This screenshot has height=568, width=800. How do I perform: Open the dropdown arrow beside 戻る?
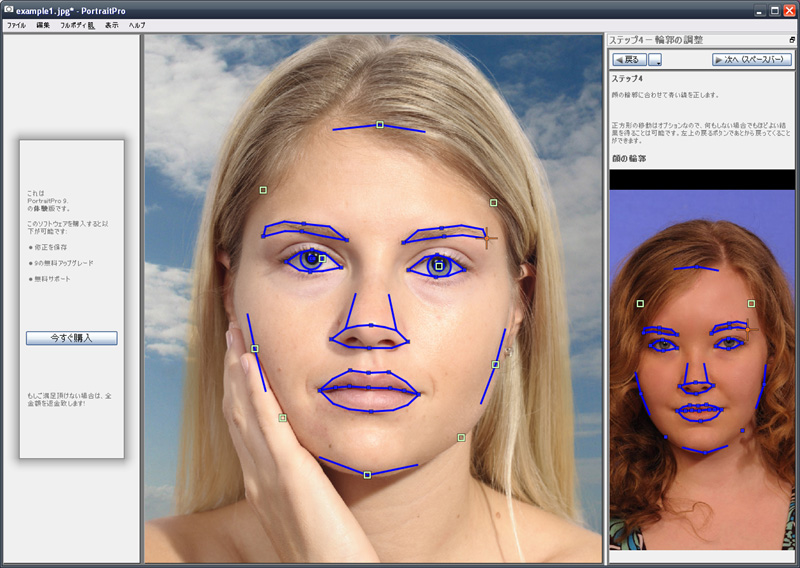(655, 60)
